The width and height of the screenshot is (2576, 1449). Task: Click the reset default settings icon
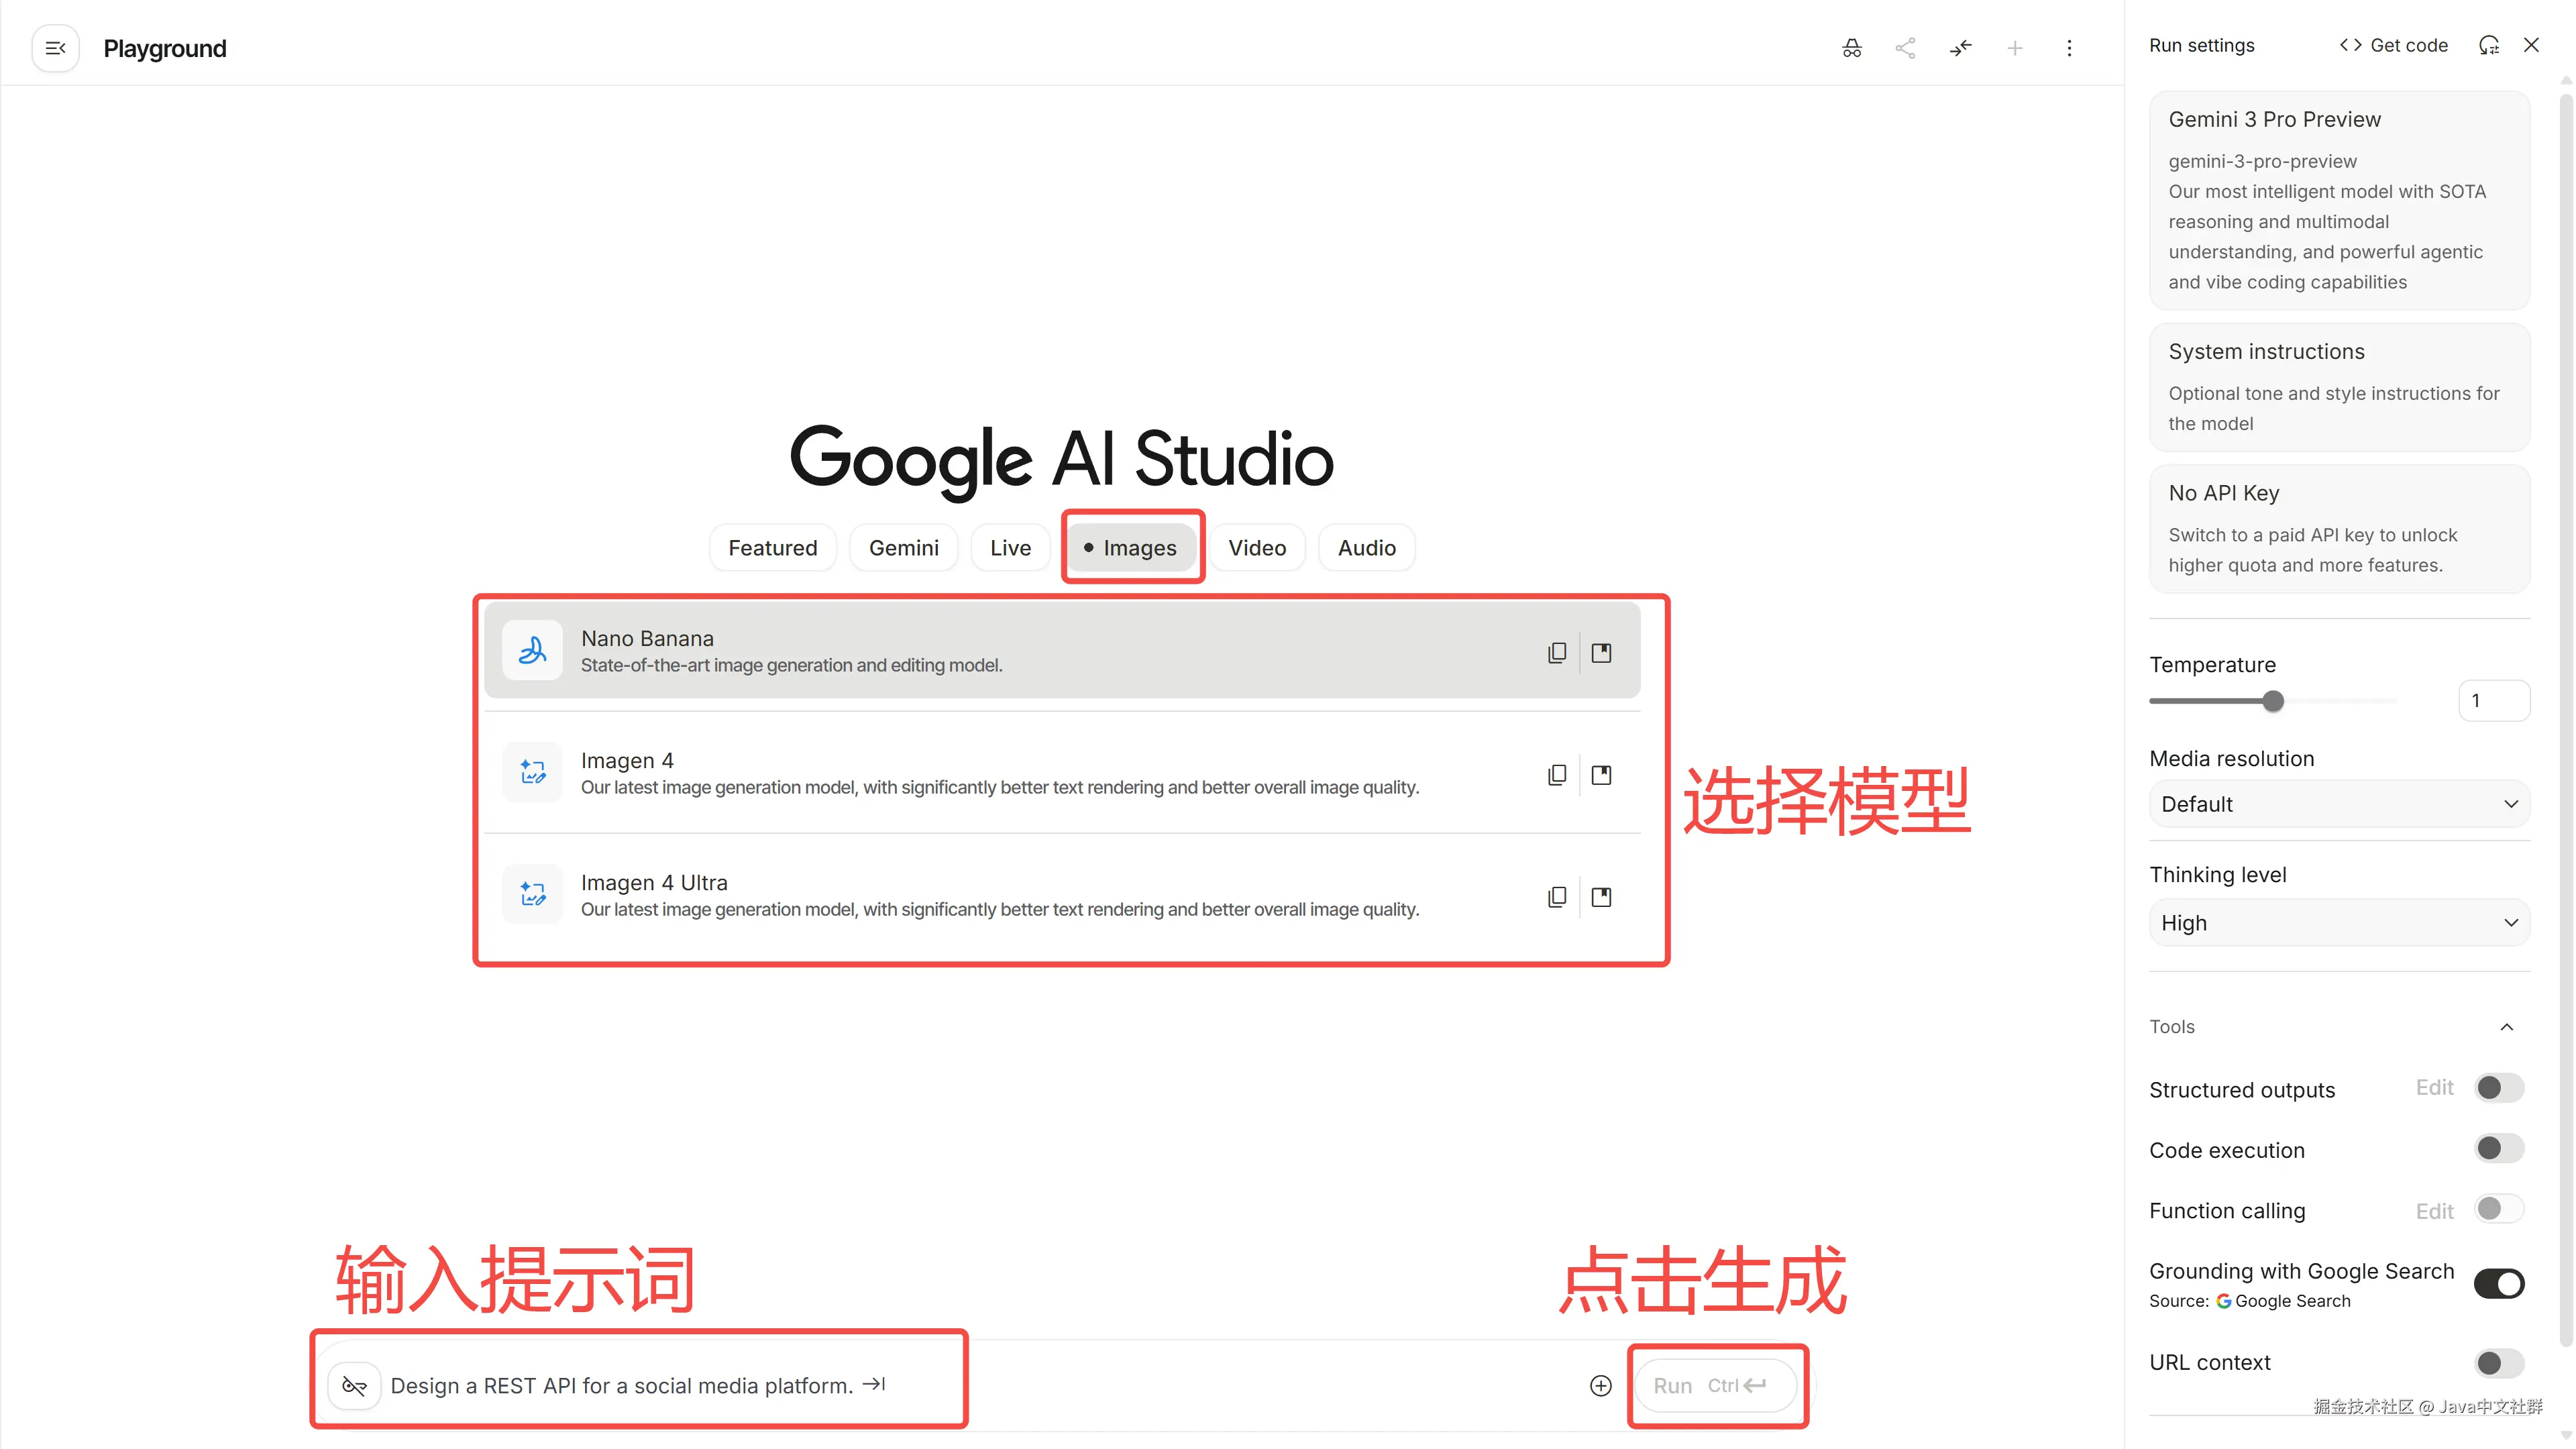(x=2488, y=45)
